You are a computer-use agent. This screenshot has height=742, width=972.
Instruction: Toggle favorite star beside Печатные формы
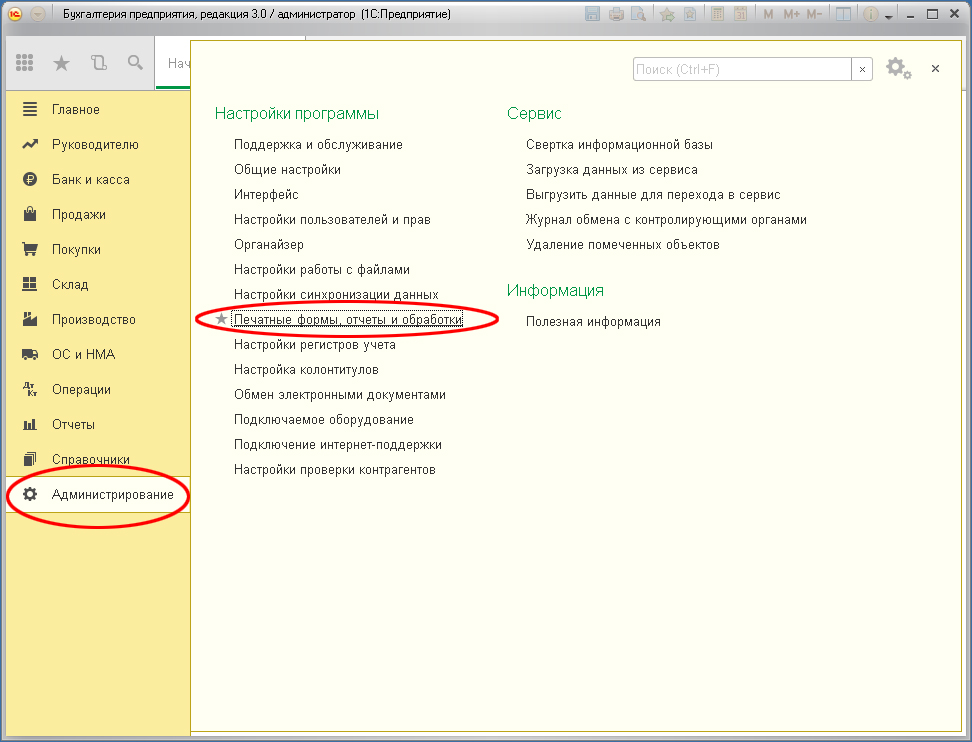(221, 319)
